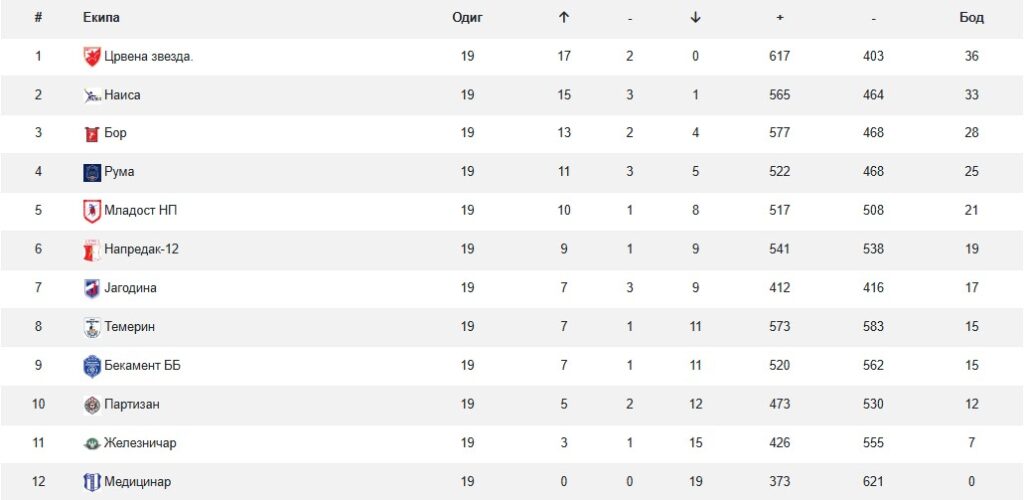Click the plus goals-scored column header
The width and height of the screenshot is (1024, 500).
pyautogui.click(x=779, y=18)
